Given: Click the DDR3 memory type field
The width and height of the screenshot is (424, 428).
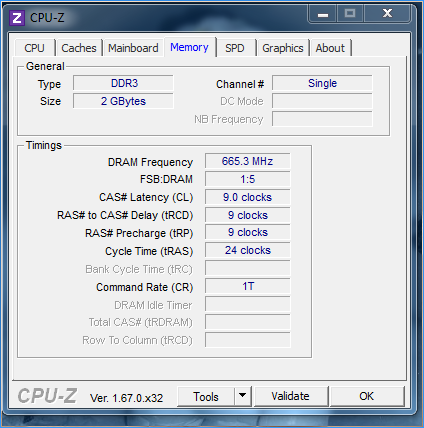Looking at the screenshot, I should click(124, 83).
